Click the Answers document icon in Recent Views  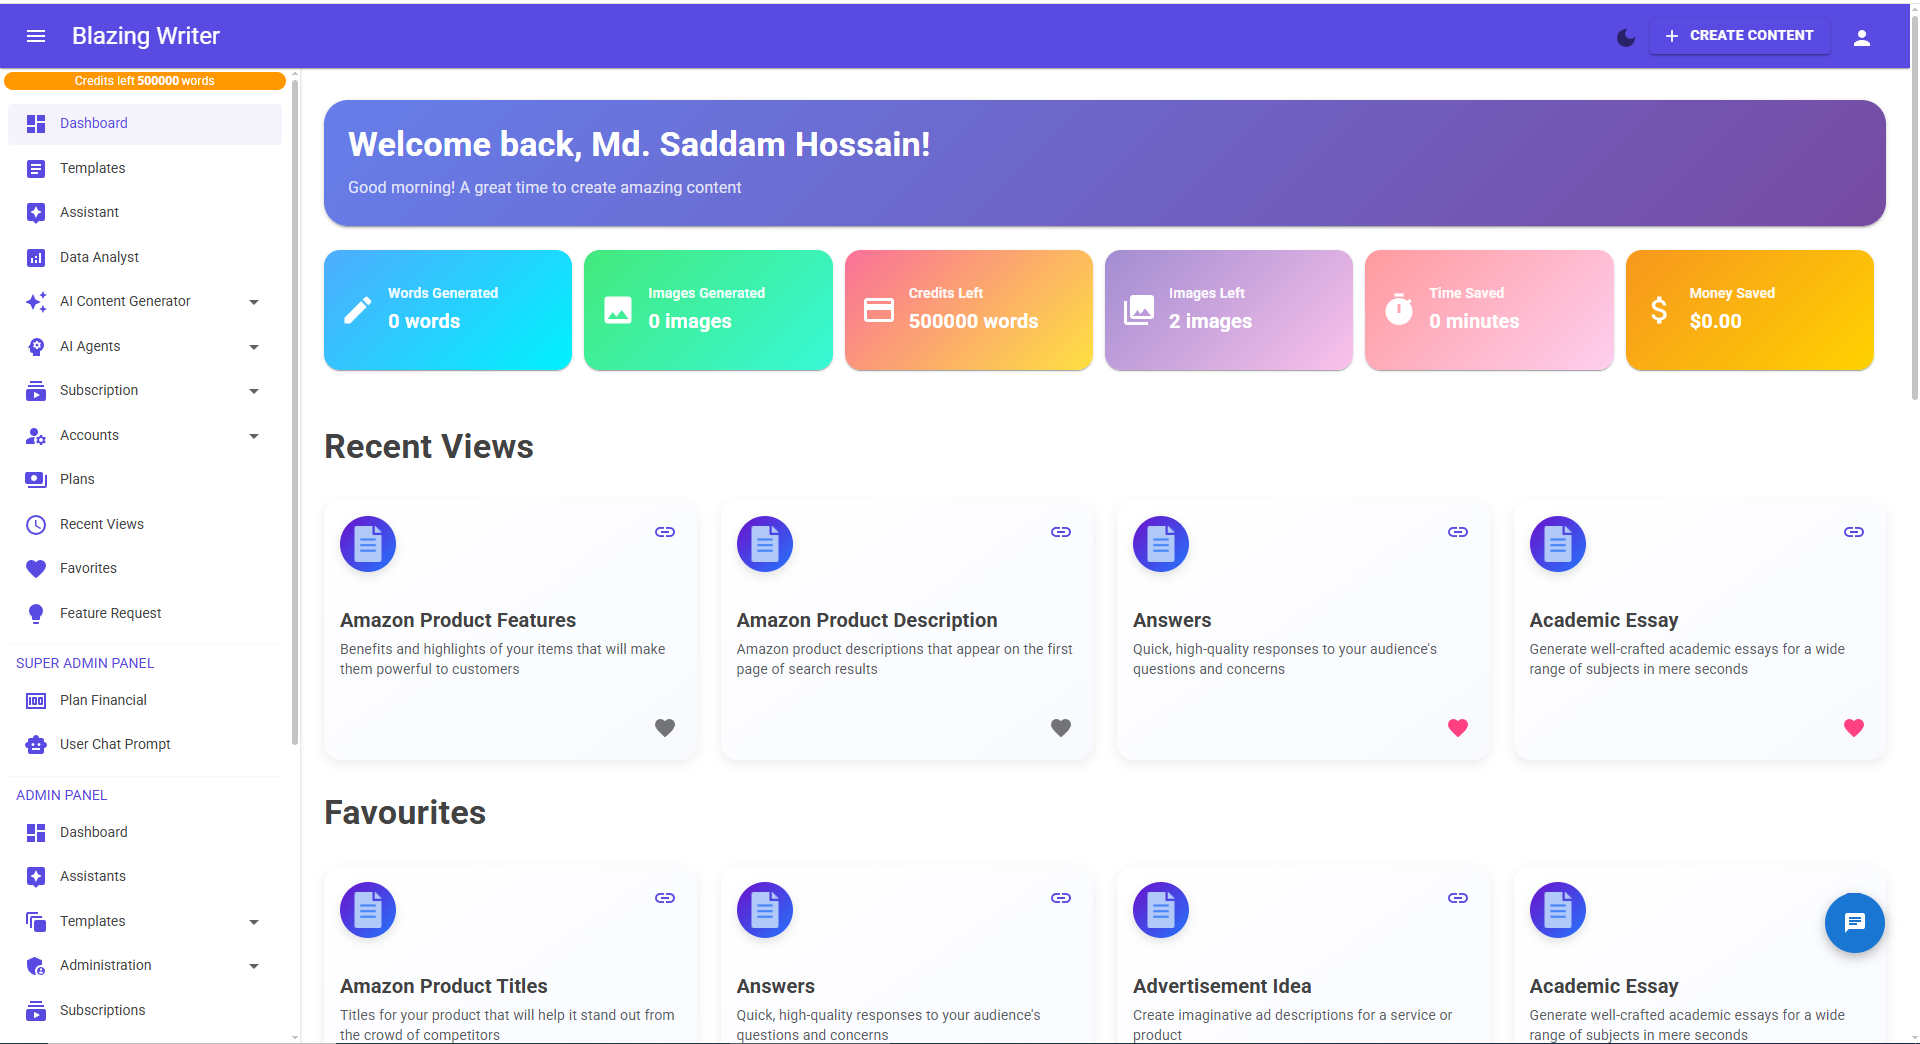(x=1161, y=544)
